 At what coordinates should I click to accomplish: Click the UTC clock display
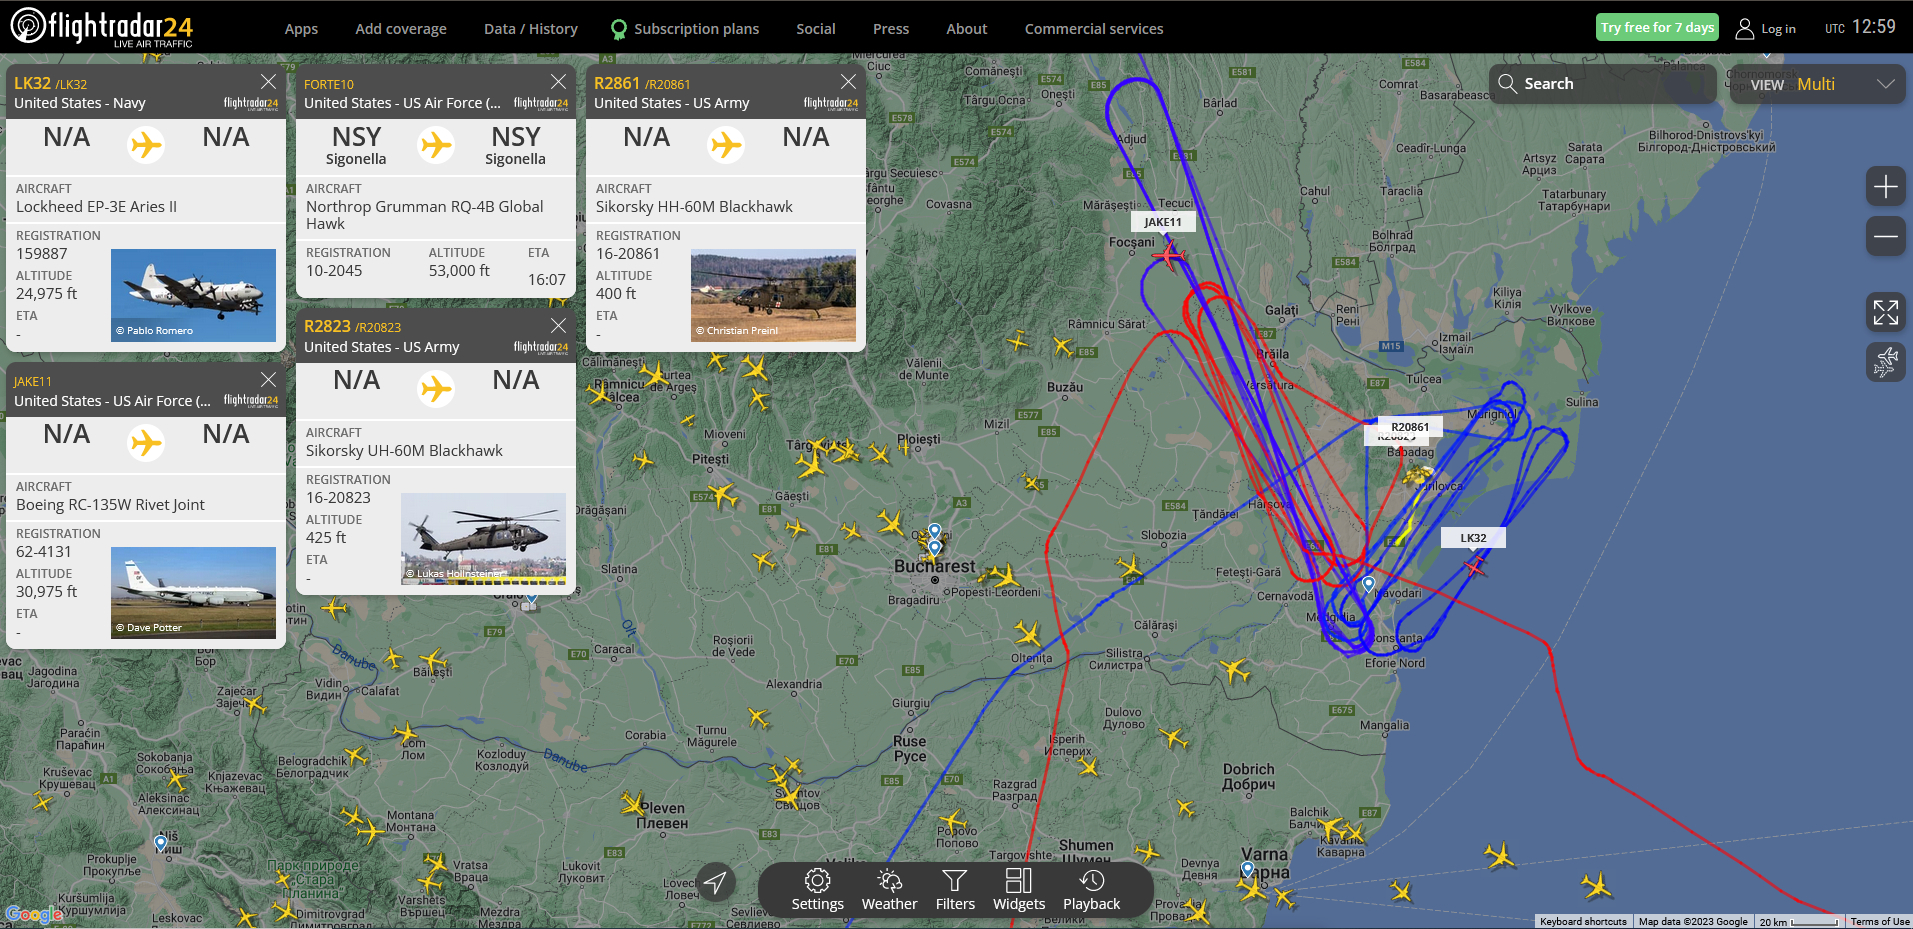[x=1860, y=27]
